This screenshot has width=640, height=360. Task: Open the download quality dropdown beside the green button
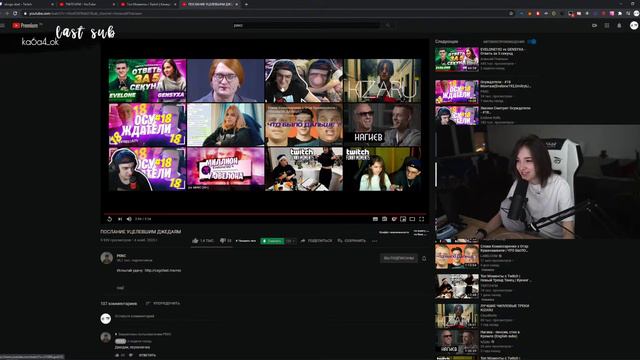click(x=290, y=241)
